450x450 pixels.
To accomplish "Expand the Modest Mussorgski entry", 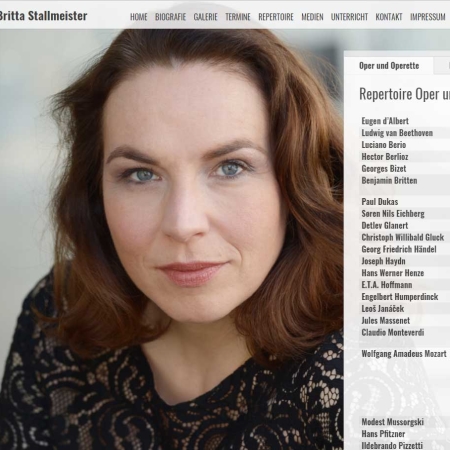I will tap(405, 422).
